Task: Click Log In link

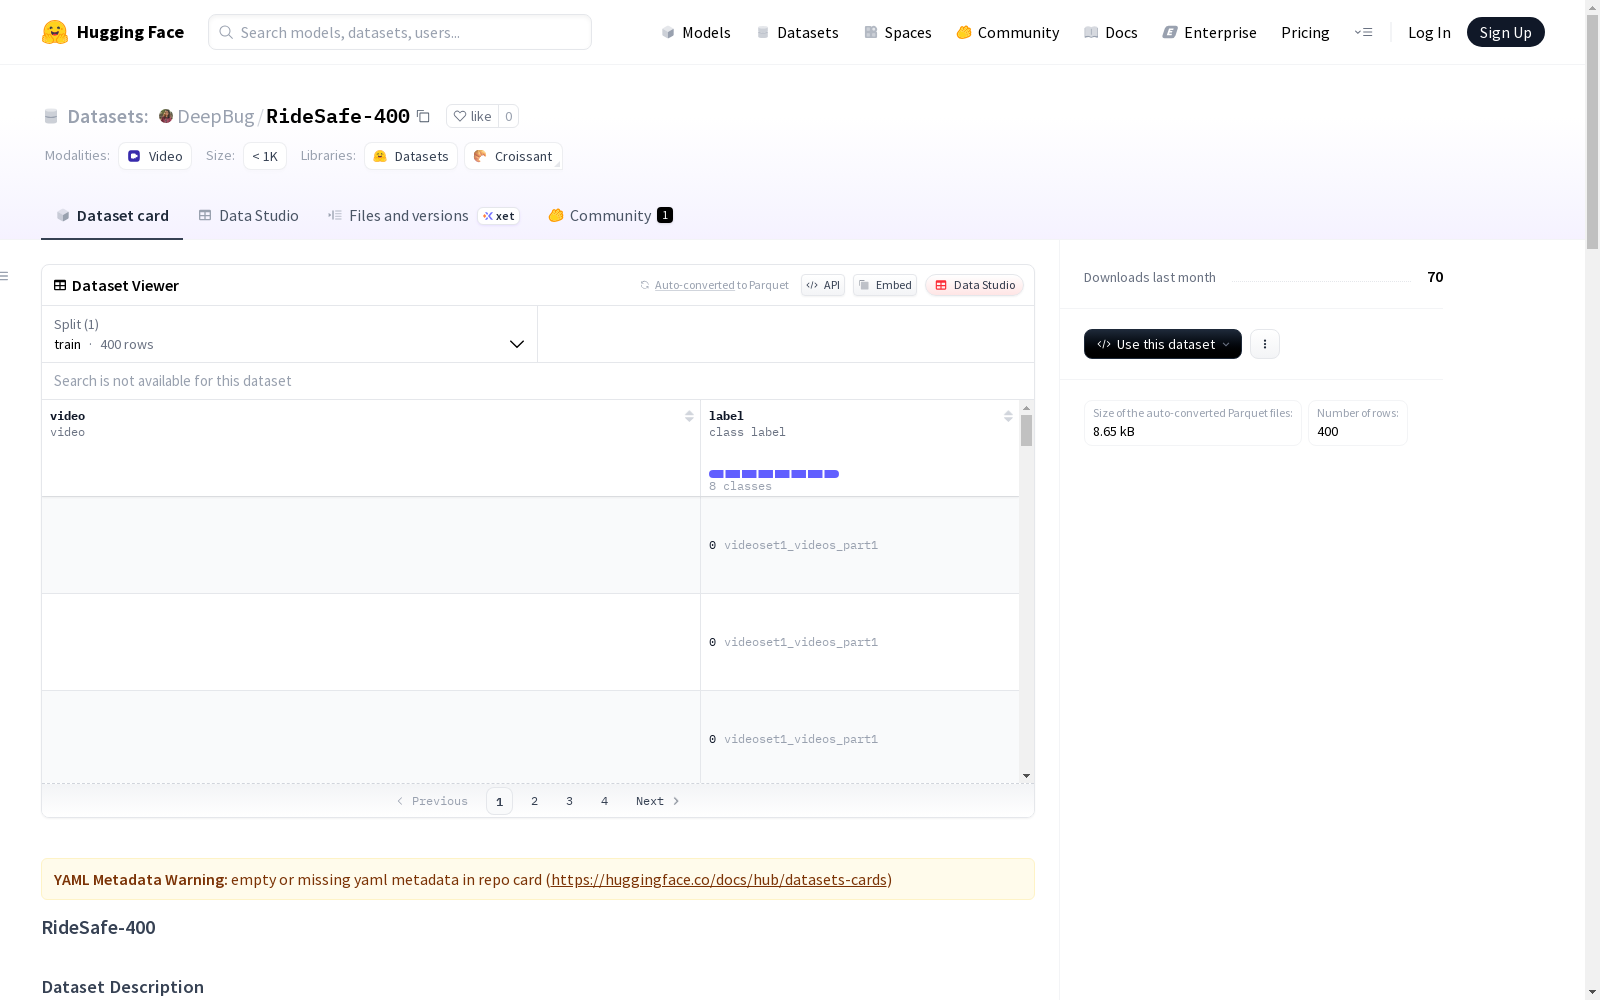Action: pyautogui.click(x=1429, y=32)
